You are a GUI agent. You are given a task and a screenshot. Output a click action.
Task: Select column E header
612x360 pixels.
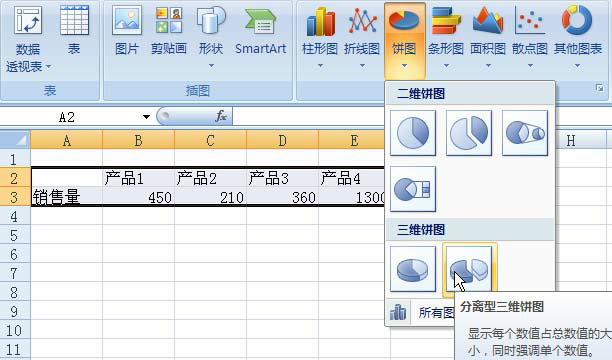(354, 140)
